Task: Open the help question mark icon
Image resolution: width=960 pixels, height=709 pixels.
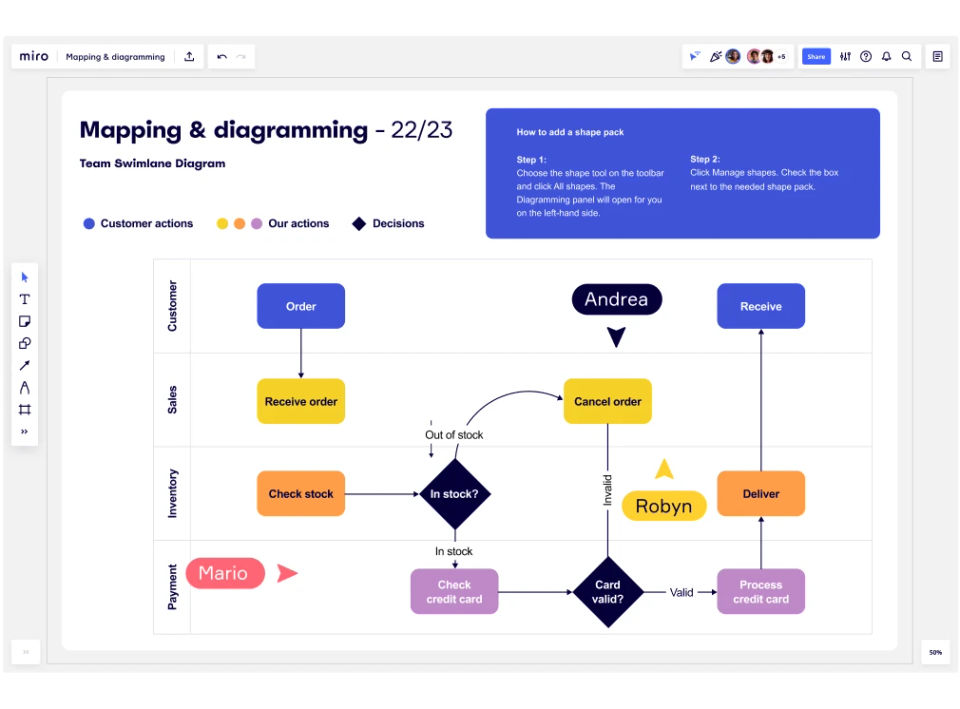Action: [866, 56]
